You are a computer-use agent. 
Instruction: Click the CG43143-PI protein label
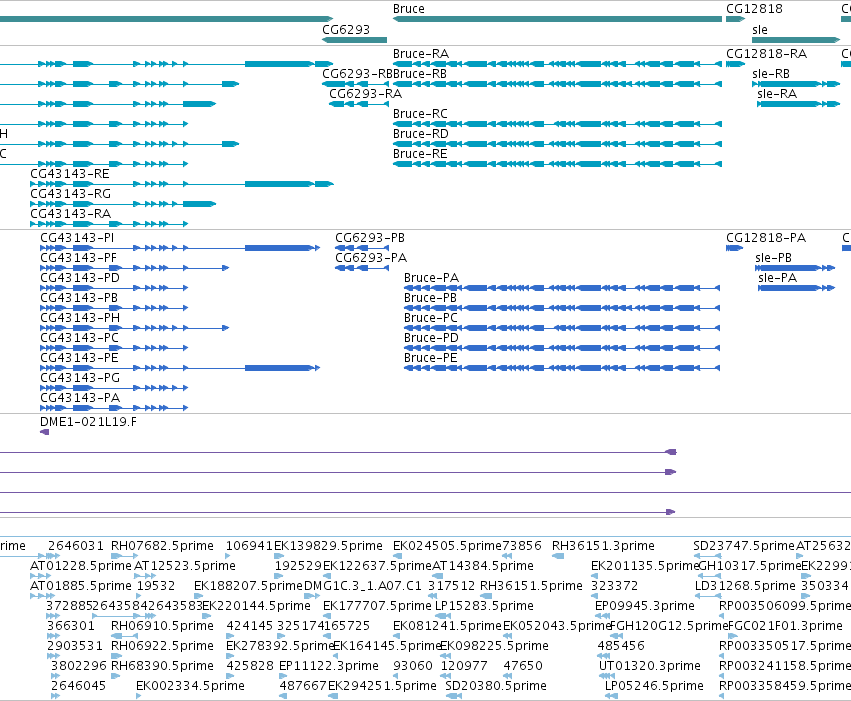pyautogui.click(x=77, y=238)
